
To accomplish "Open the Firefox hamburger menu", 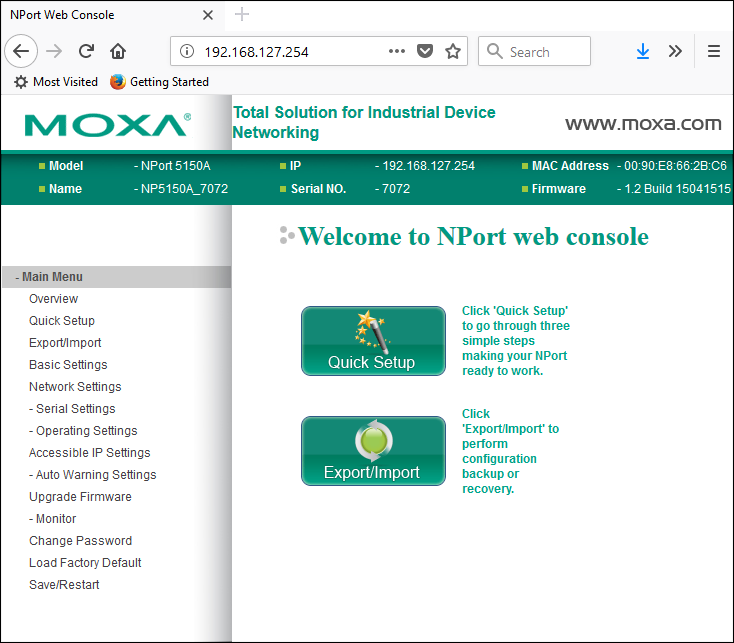I will point(713,51).
